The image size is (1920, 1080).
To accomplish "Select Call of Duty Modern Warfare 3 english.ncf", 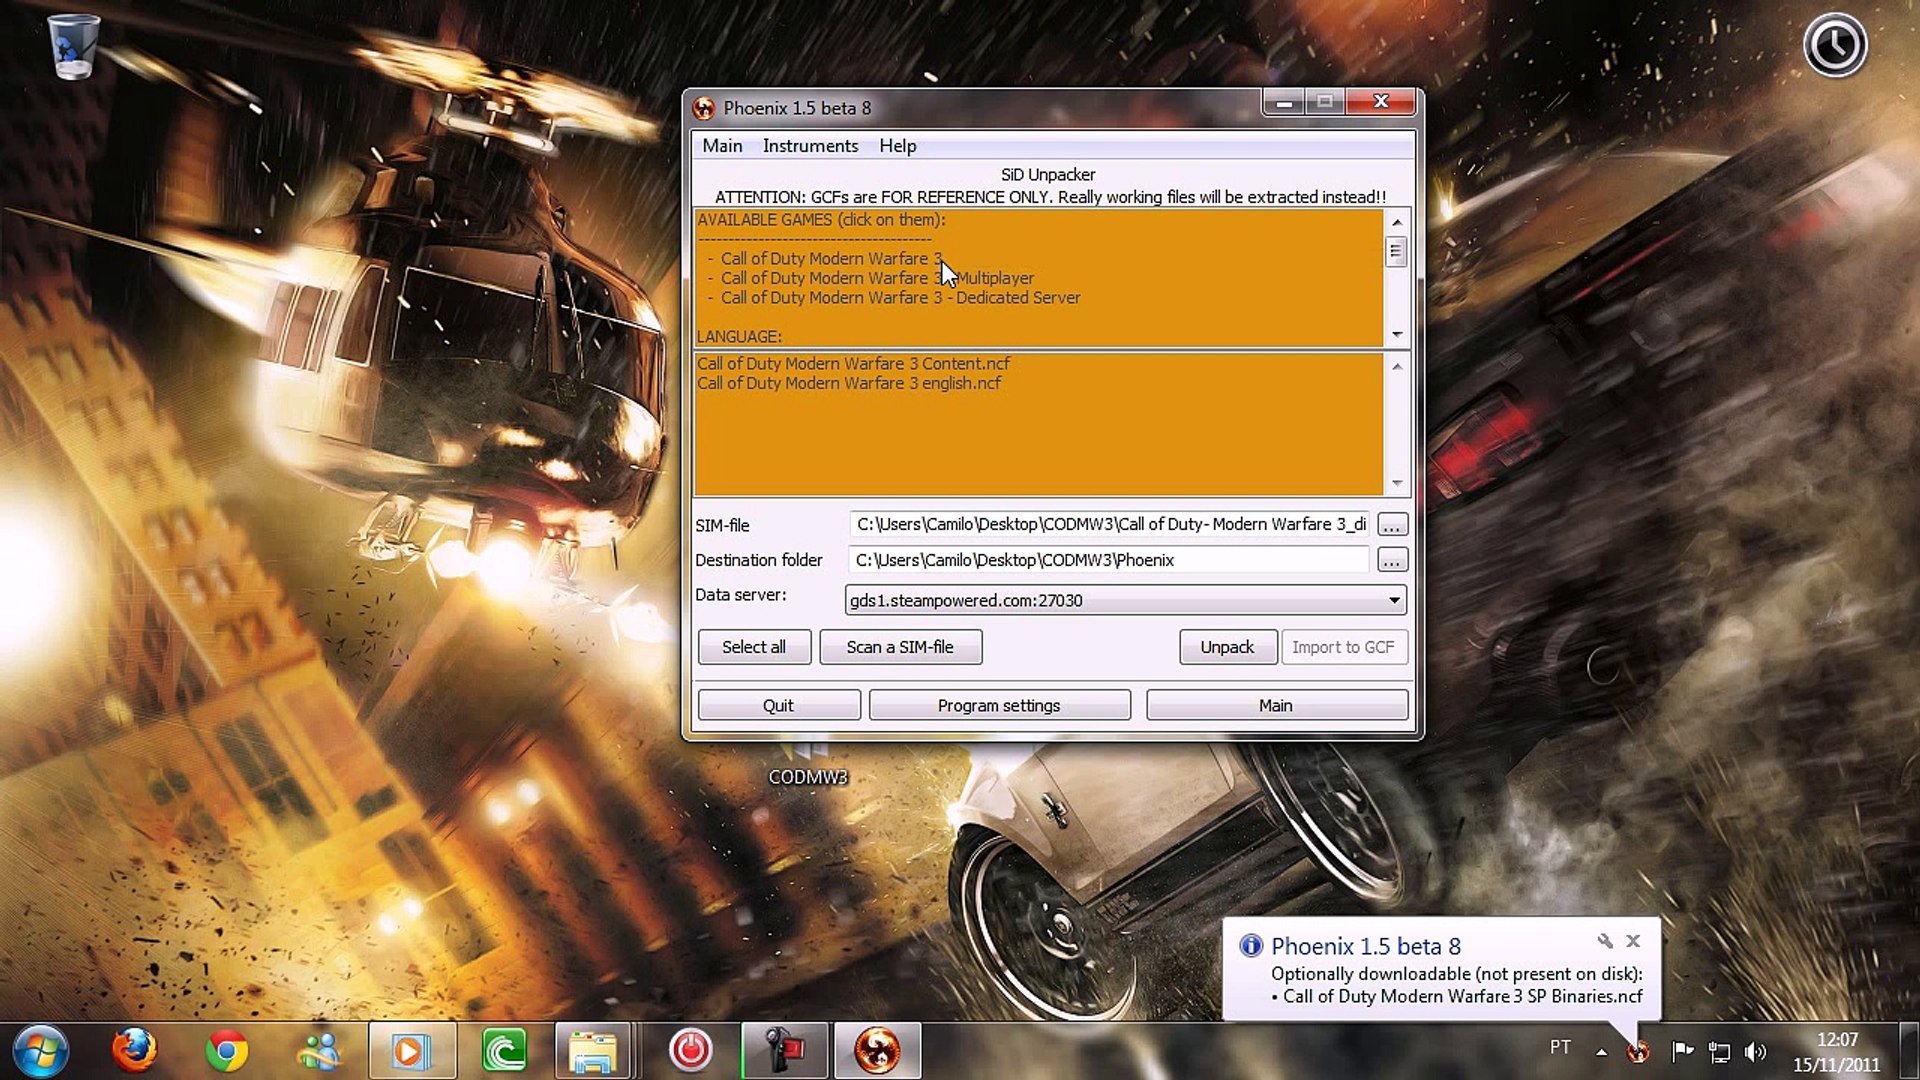I will pyautogui.click(x=848, y=383).
